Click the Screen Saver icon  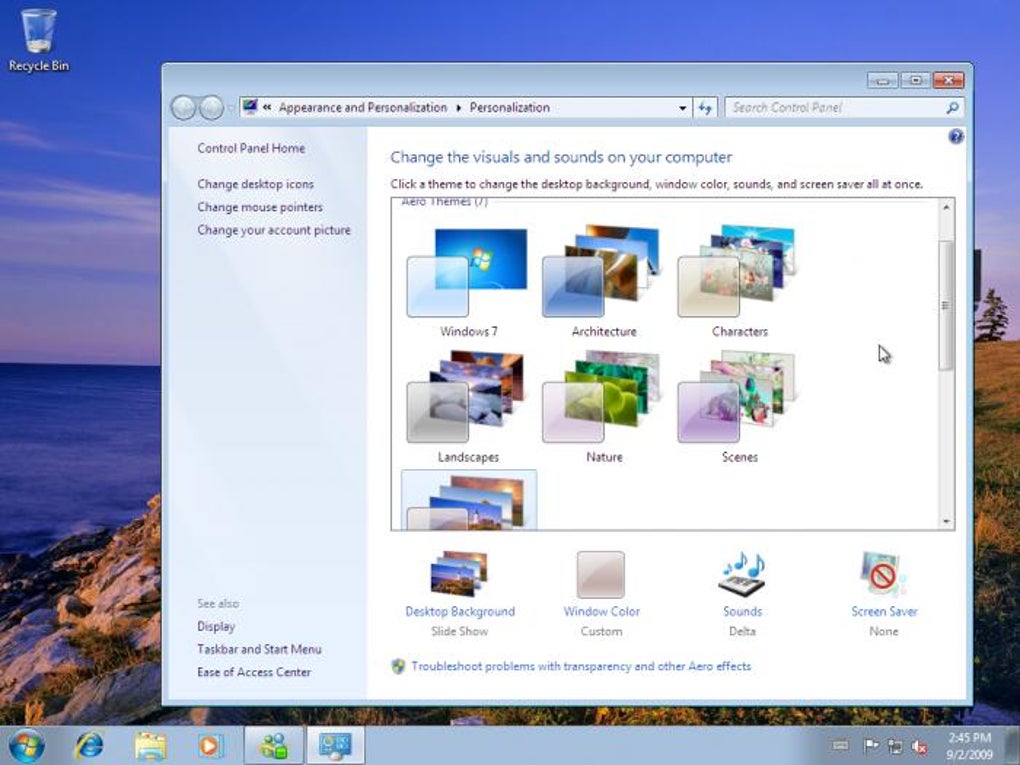(x=883, y=574)
